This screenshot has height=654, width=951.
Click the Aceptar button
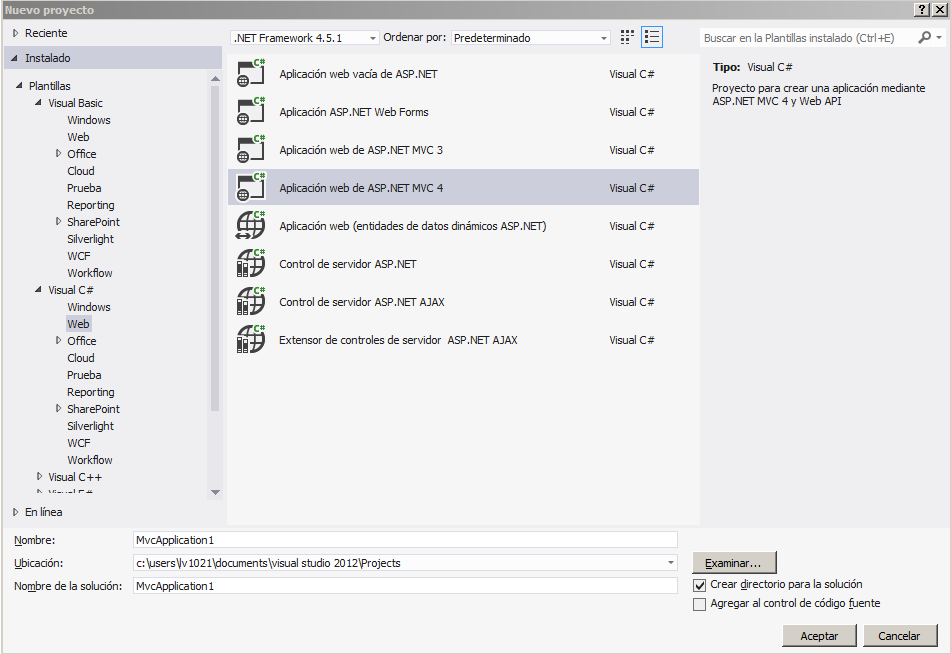click(x=819, y=636)
